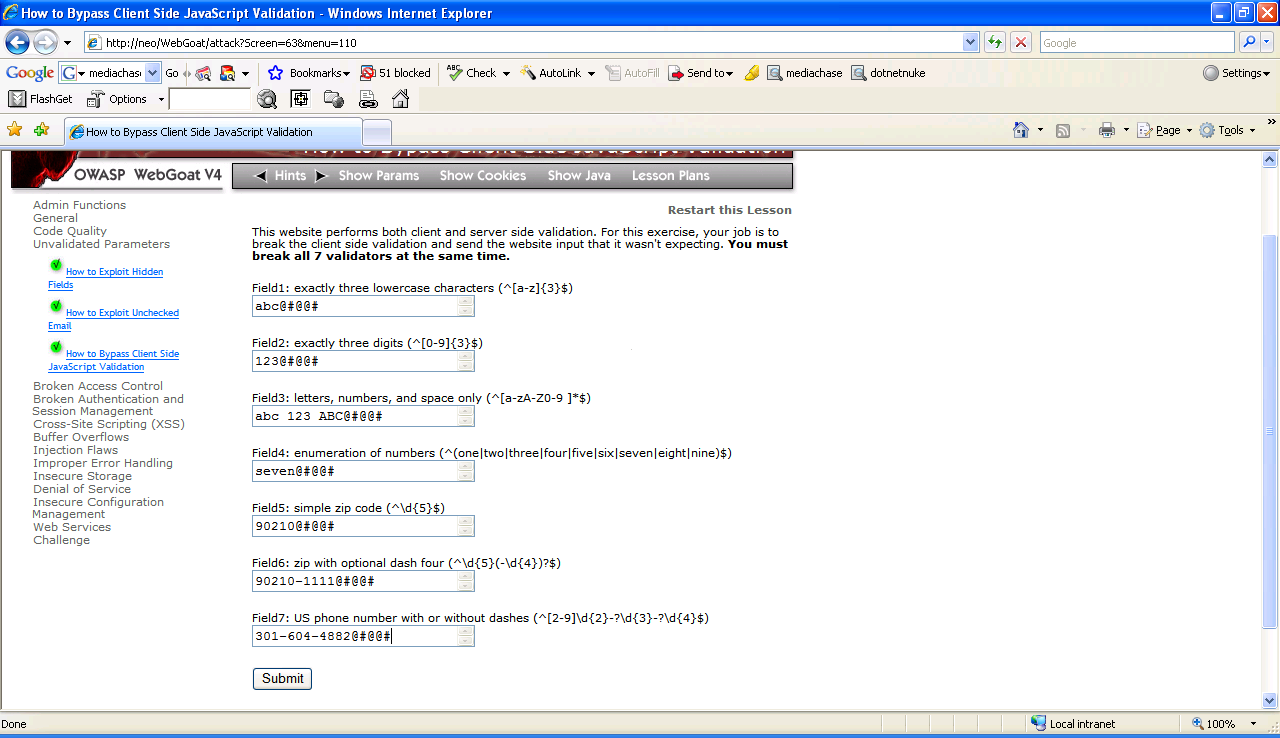The width and height of the screenshot is (1280, 738).
Task: Select the Show Cookies menu item
Action: pos(482,176)
